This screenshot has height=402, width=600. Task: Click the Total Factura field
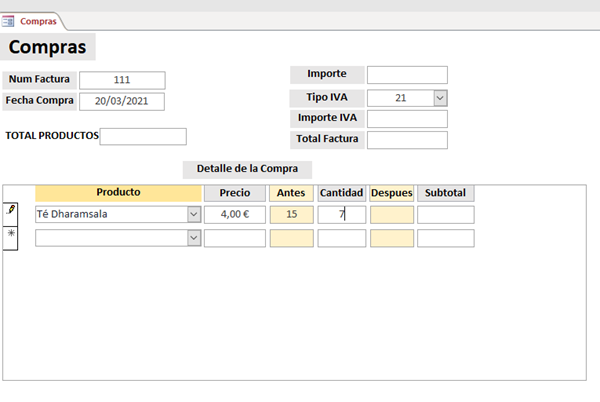tap(407, 140)
